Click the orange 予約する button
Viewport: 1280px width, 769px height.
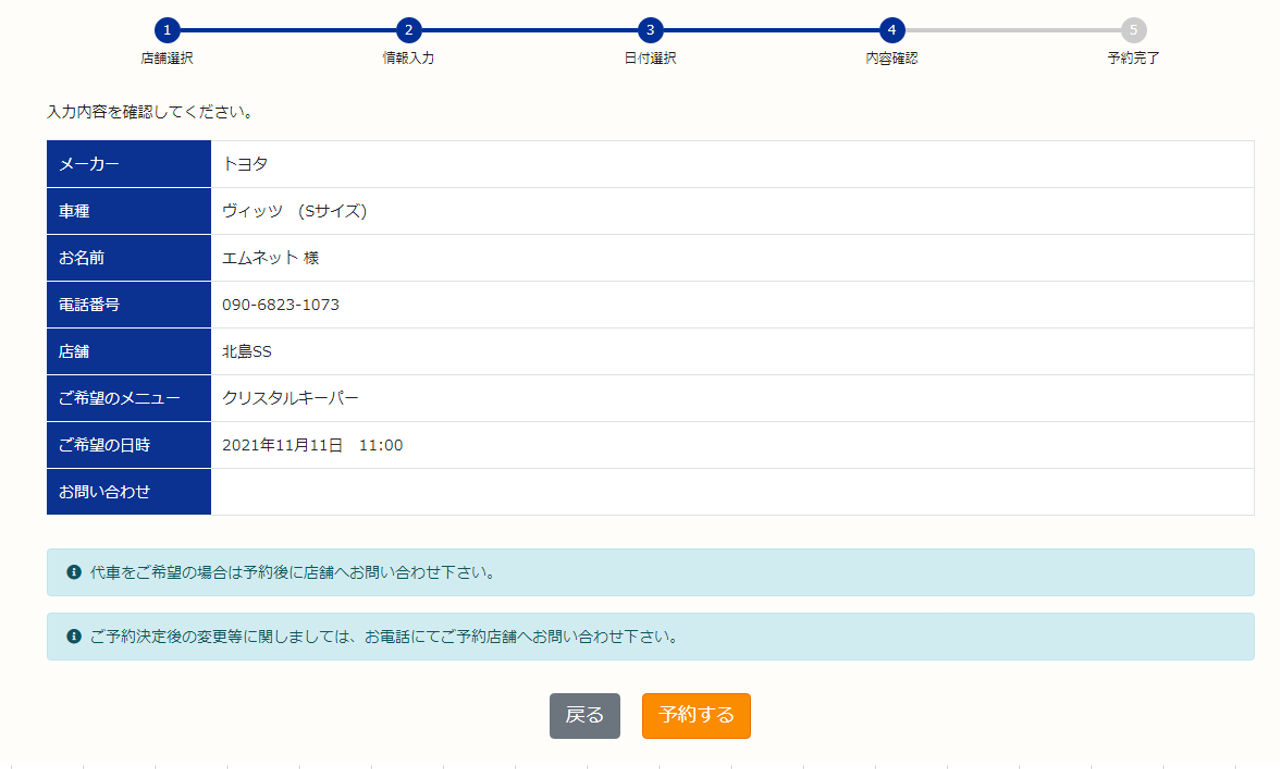(696, 716)
